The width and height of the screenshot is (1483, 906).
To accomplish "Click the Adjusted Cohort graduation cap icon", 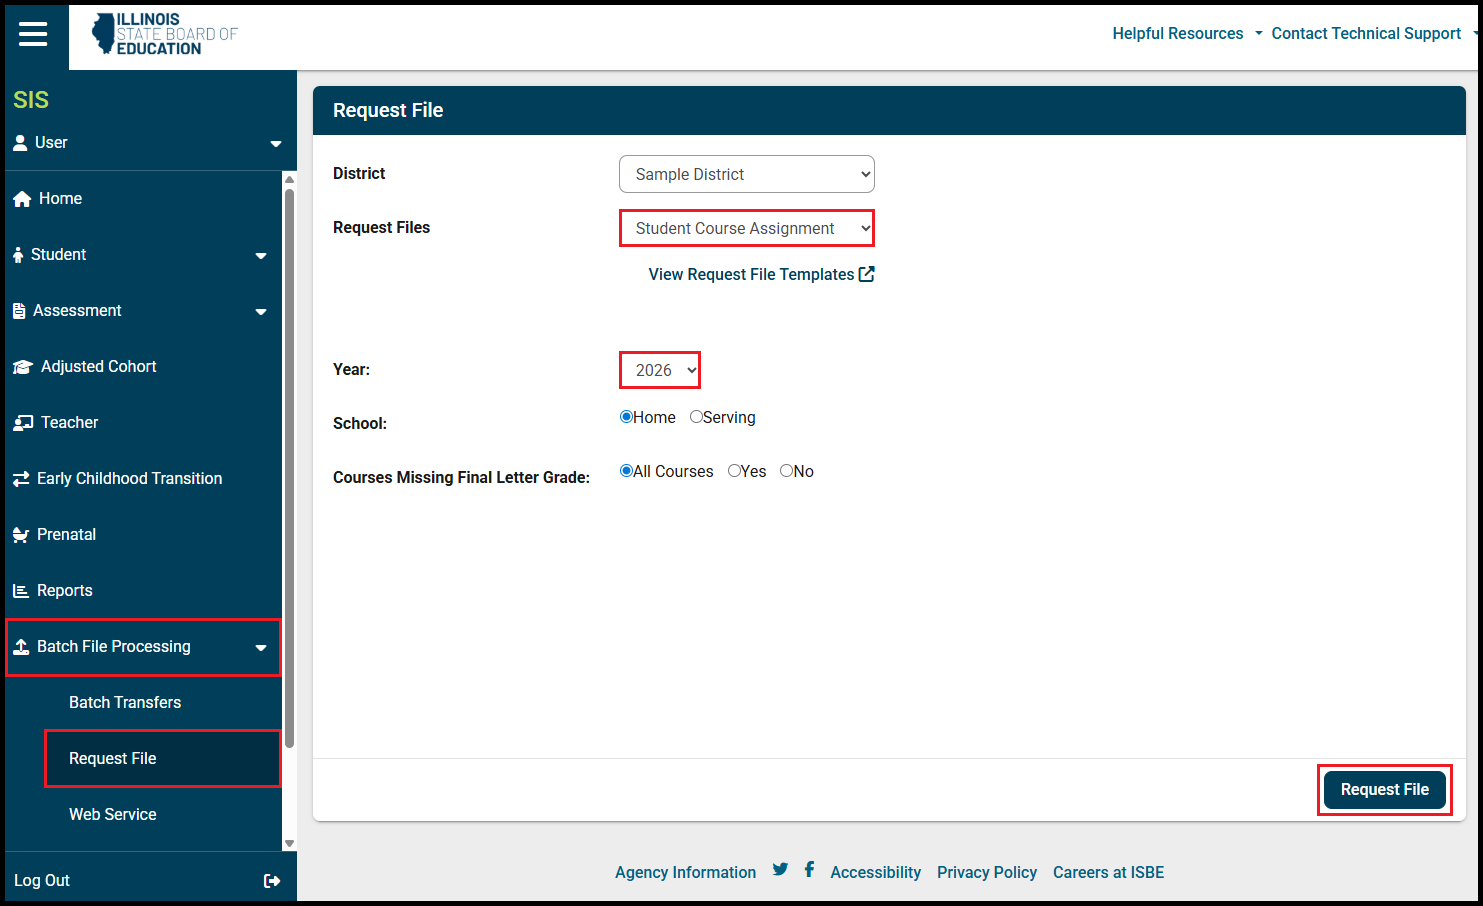I will 22,367.
